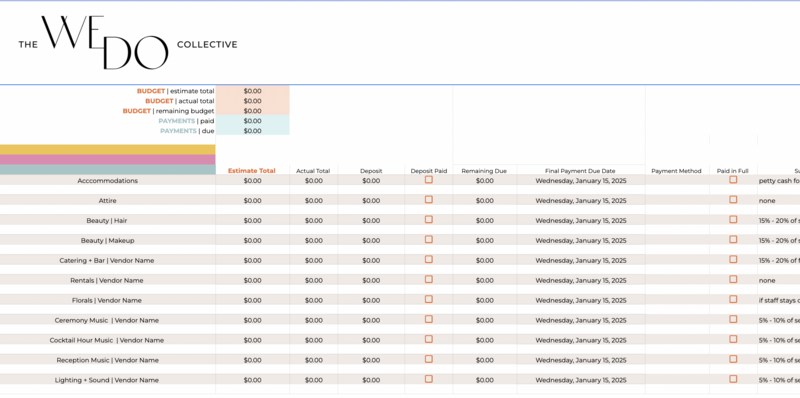The width and height of the screenshot is (800, 398).
Task: Select the BUDGET actual total value cell
Action: 253,101
